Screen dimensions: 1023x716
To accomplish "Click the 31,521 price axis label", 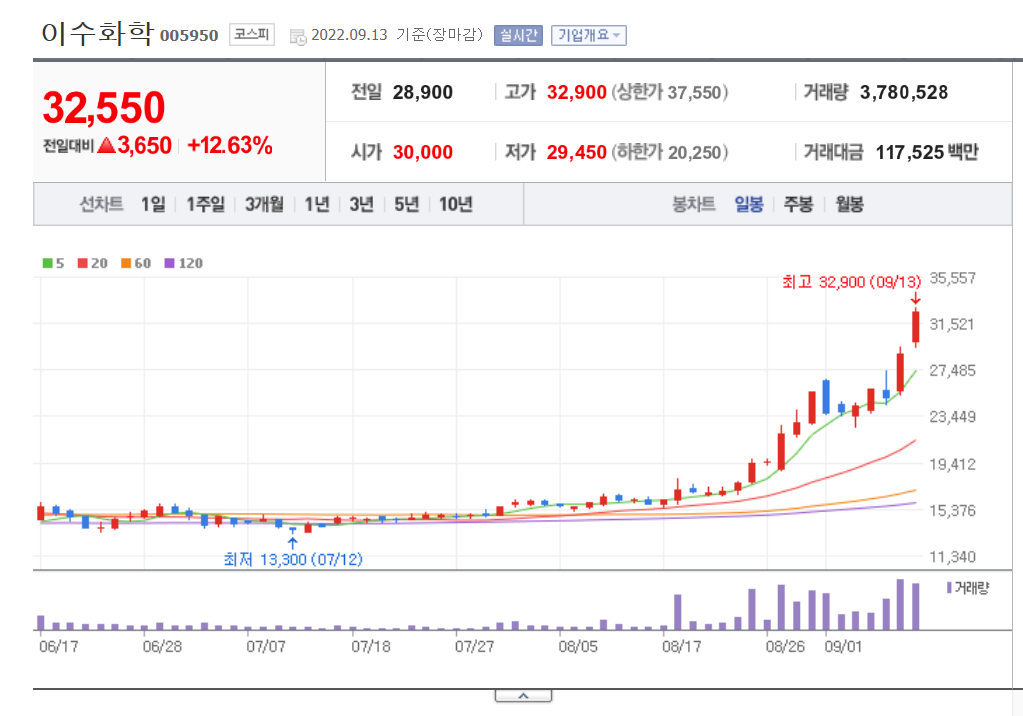I will pyautogui.click(x=953, y=324).
